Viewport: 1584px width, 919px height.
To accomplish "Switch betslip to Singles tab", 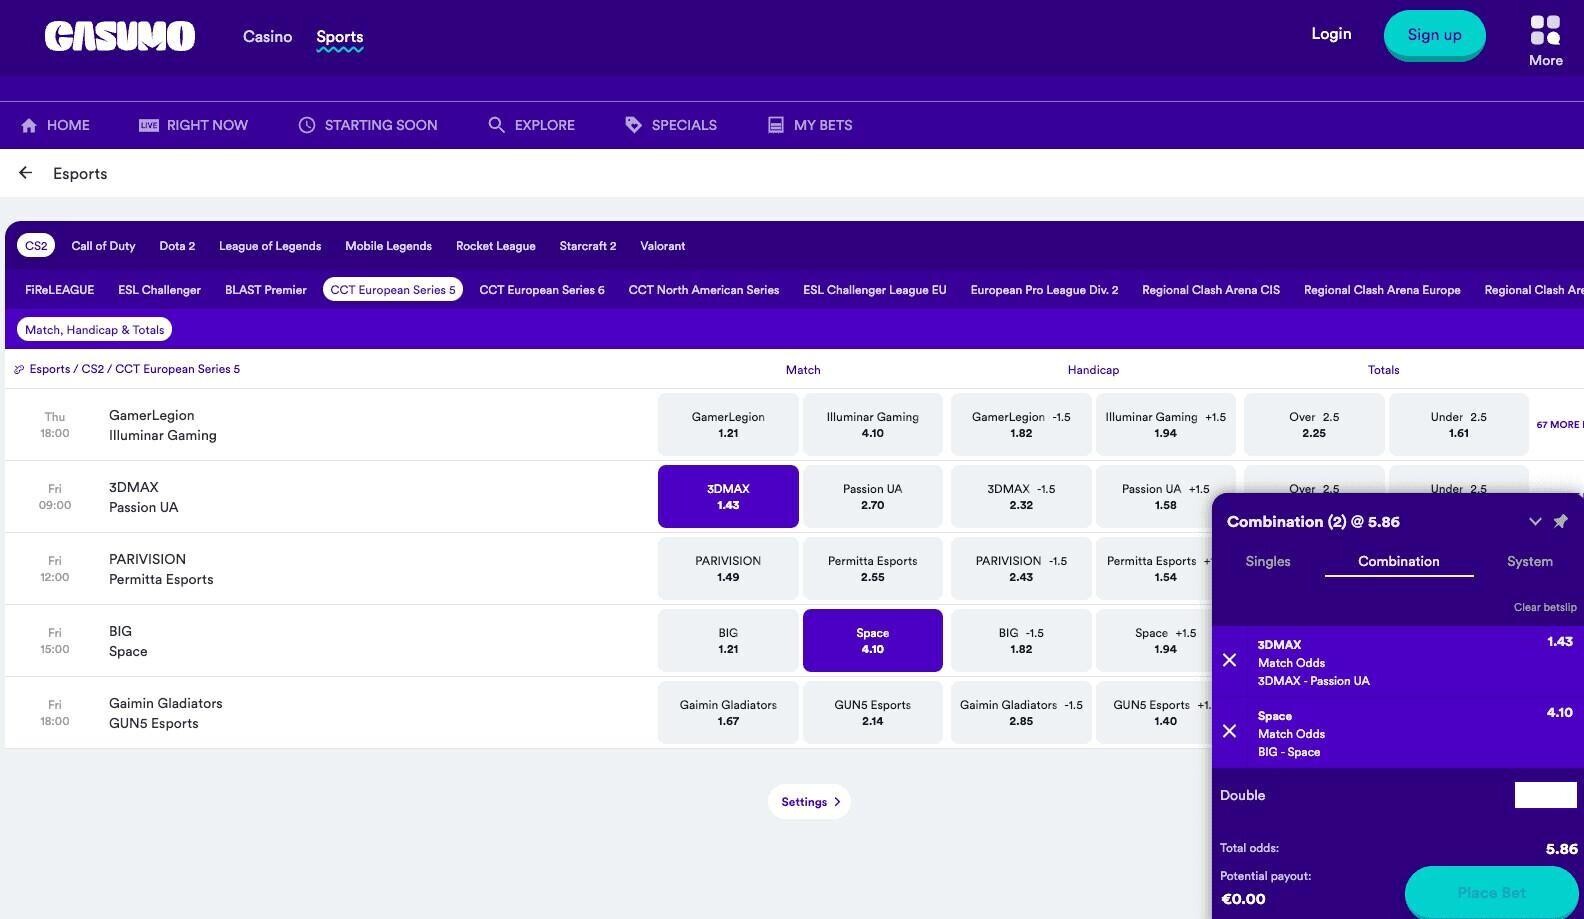I will coord(1268,561).
